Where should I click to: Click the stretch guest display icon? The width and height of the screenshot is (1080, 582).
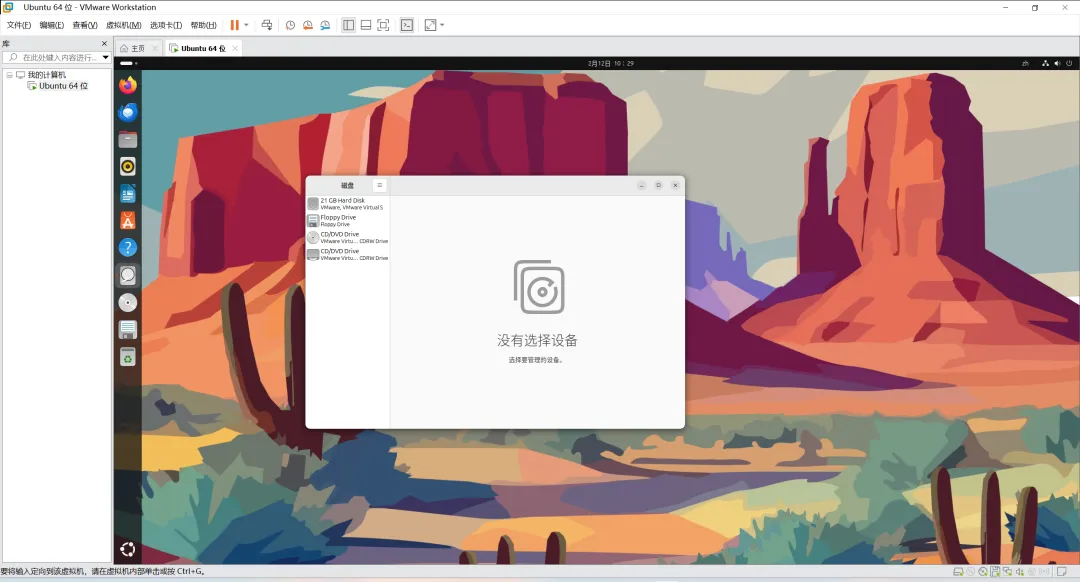(x=430, y=25)
